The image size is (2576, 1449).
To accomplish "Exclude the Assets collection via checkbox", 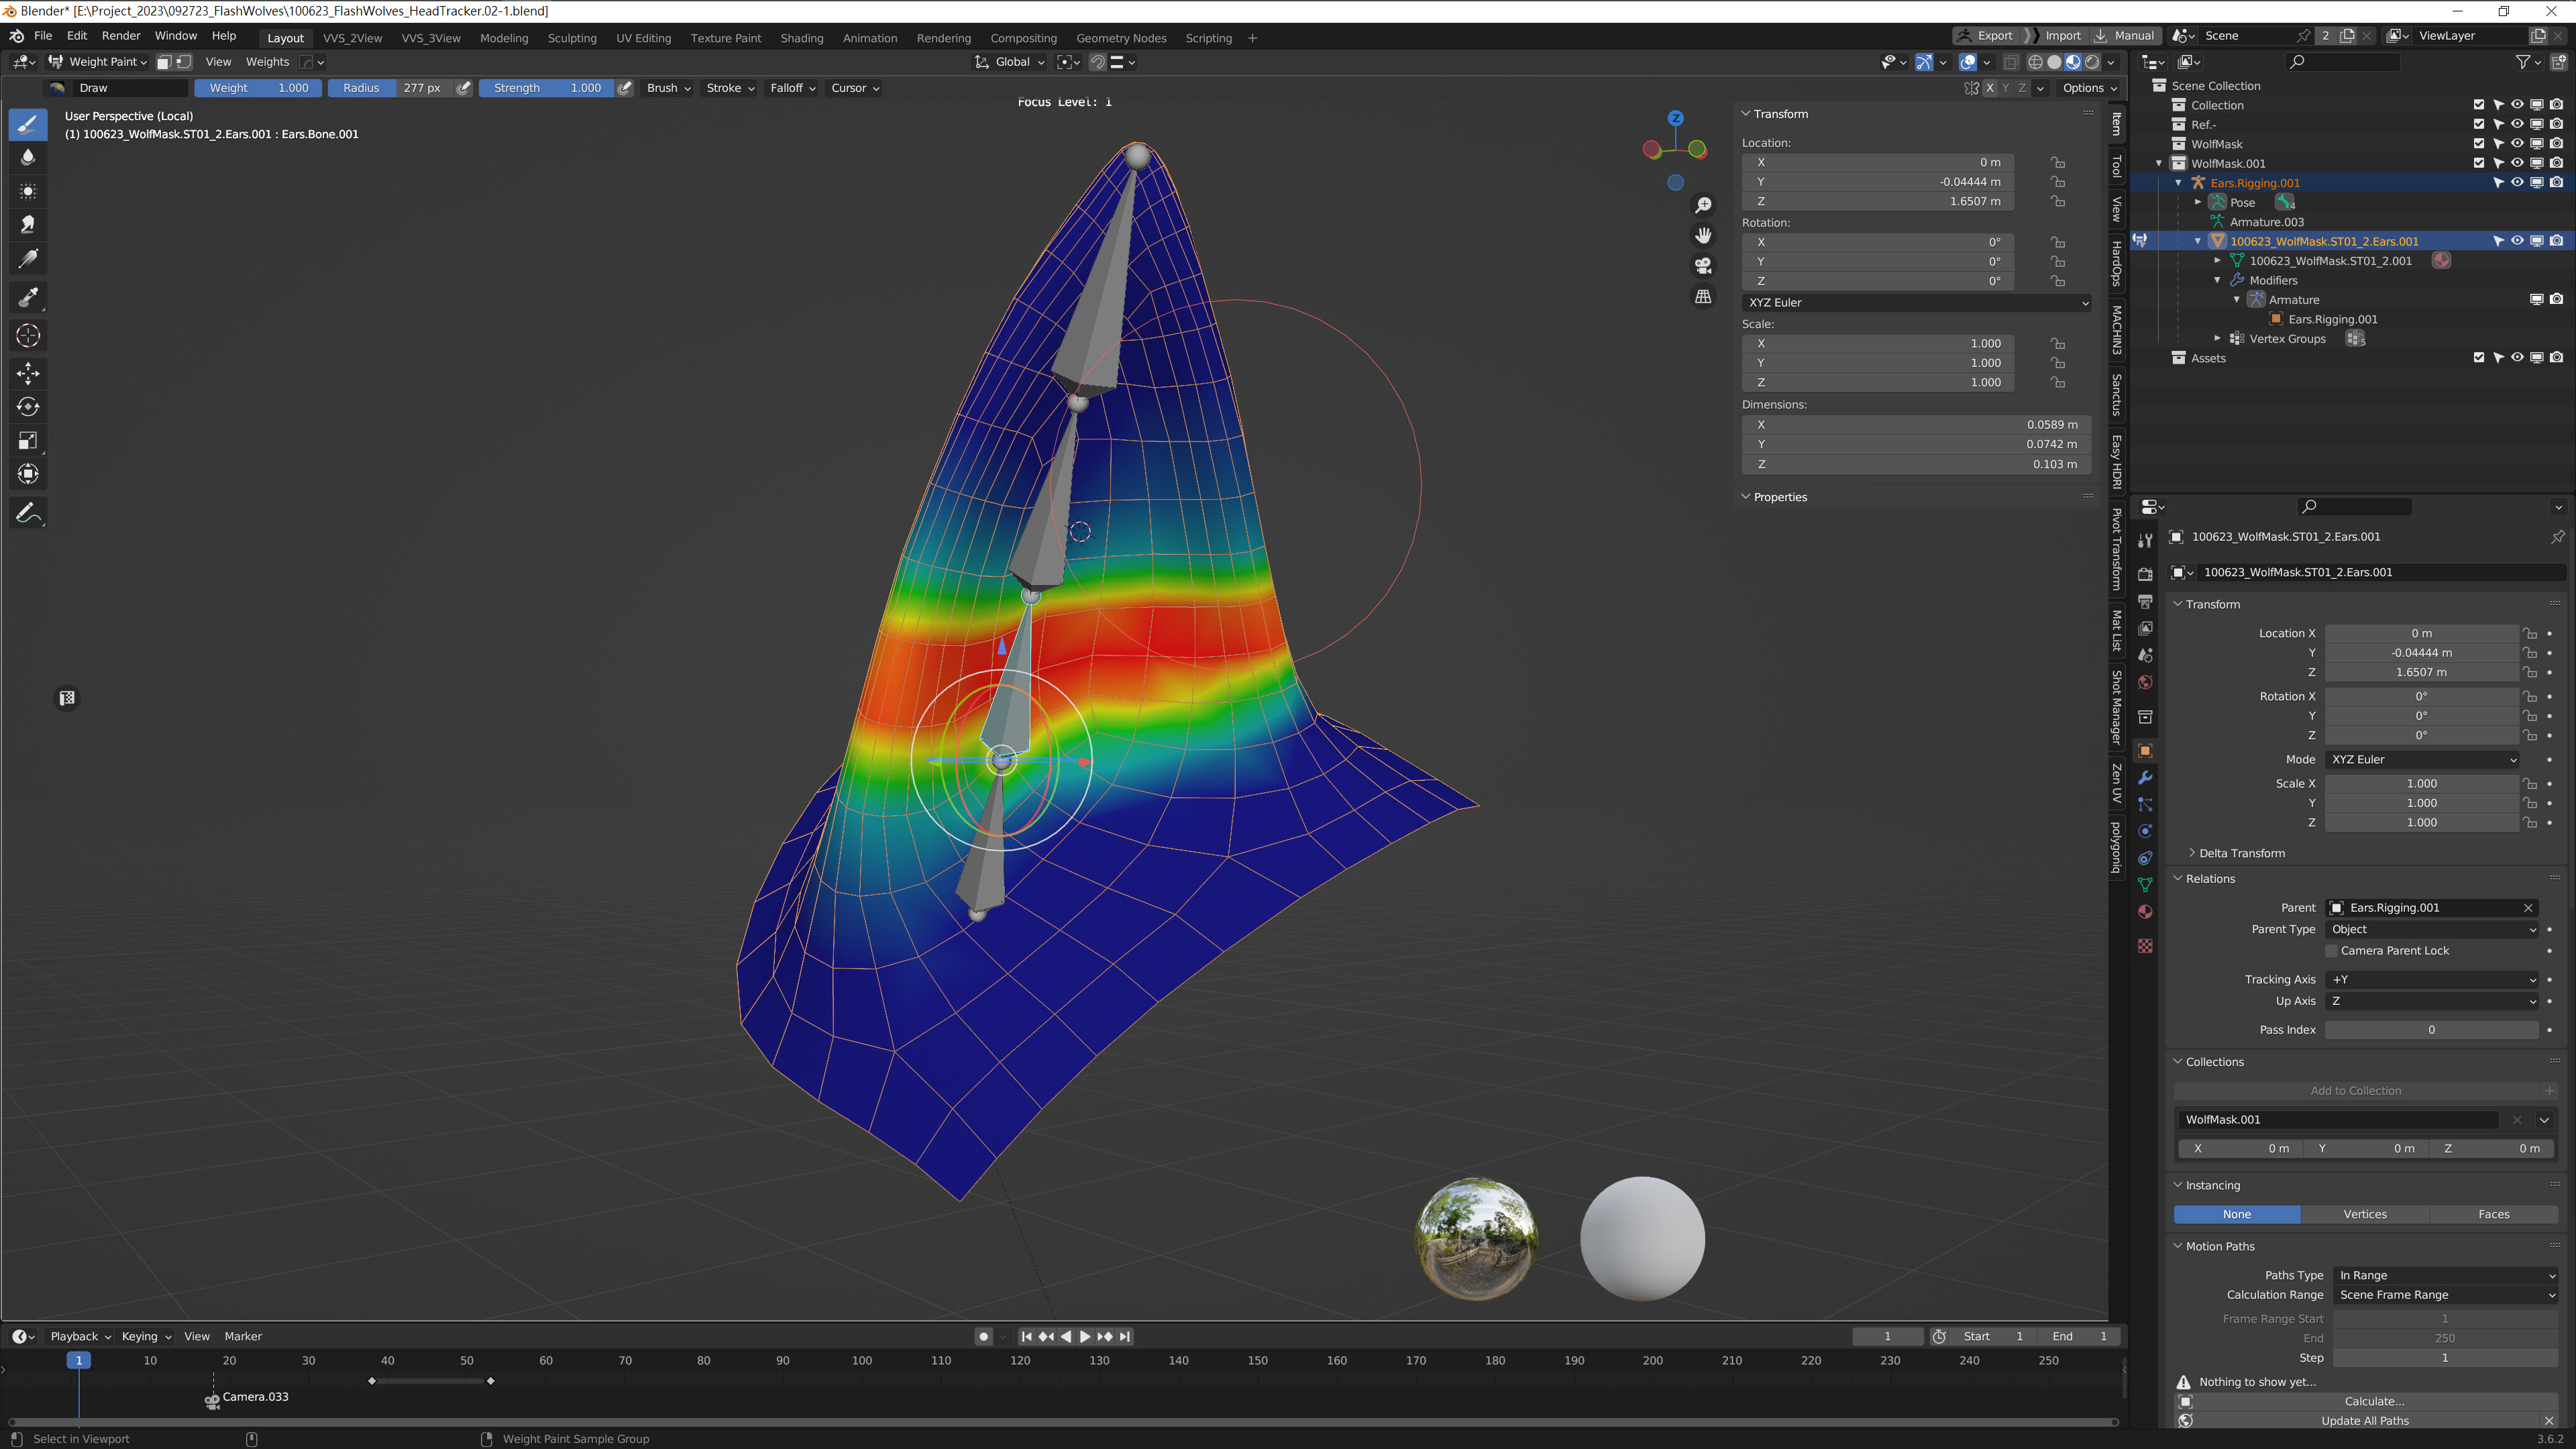I will 2478,358.
